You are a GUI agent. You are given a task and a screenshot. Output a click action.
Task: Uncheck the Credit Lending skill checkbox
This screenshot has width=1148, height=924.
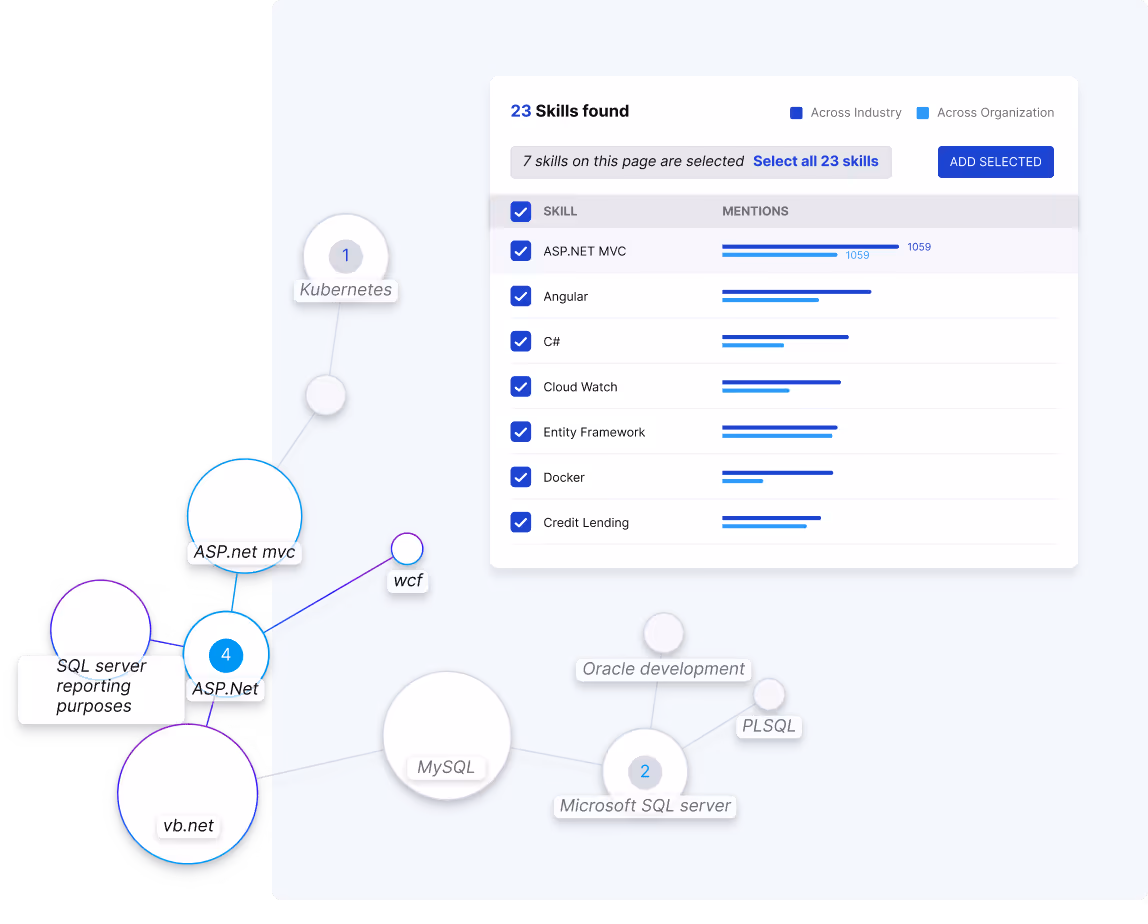[x=521, y=523]
